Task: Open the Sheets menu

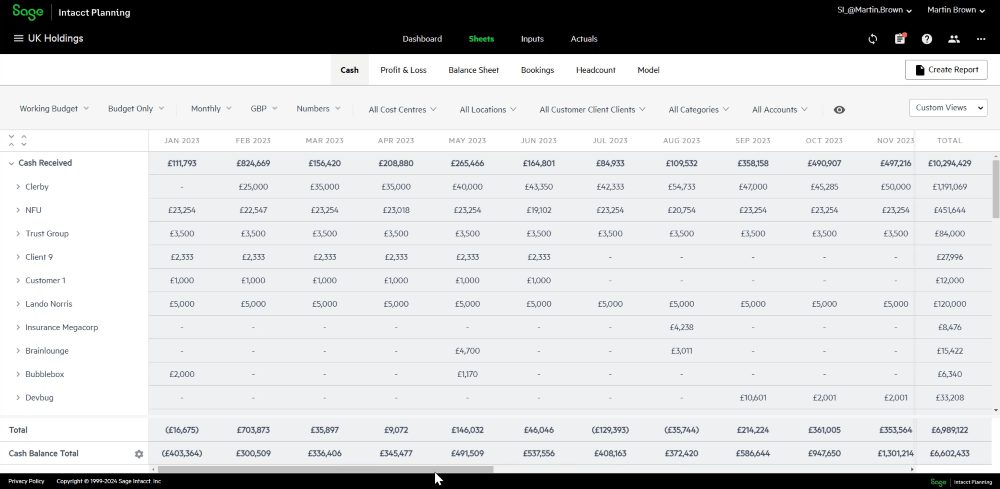Action: (x=482, y=39)
